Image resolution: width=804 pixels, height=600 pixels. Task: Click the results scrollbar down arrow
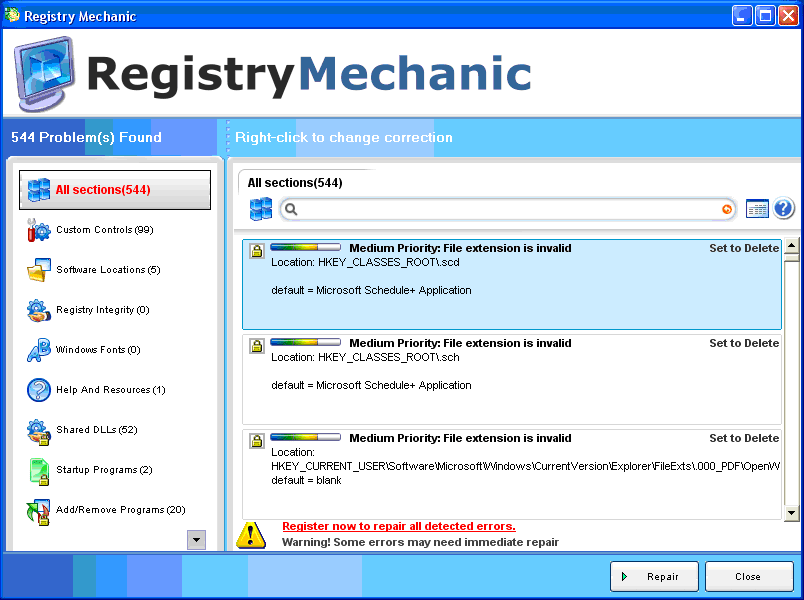(791, 512)
